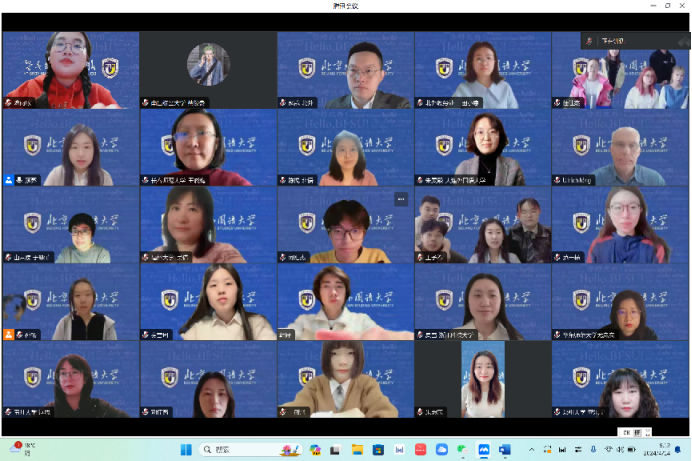Viewport: 692px width, 461px height.
Task: Open the three-dot menu on center video tile
Action: (x=401, y=199)
